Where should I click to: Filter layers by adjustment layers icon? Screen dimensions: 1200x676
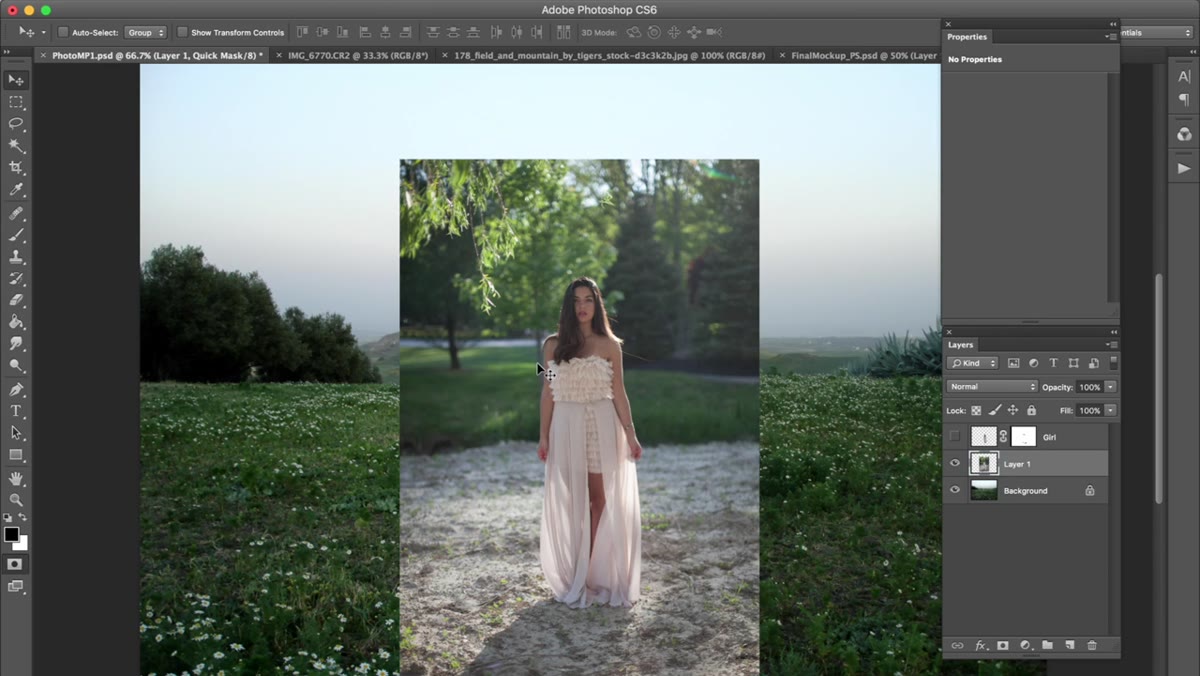[1033, 363]
